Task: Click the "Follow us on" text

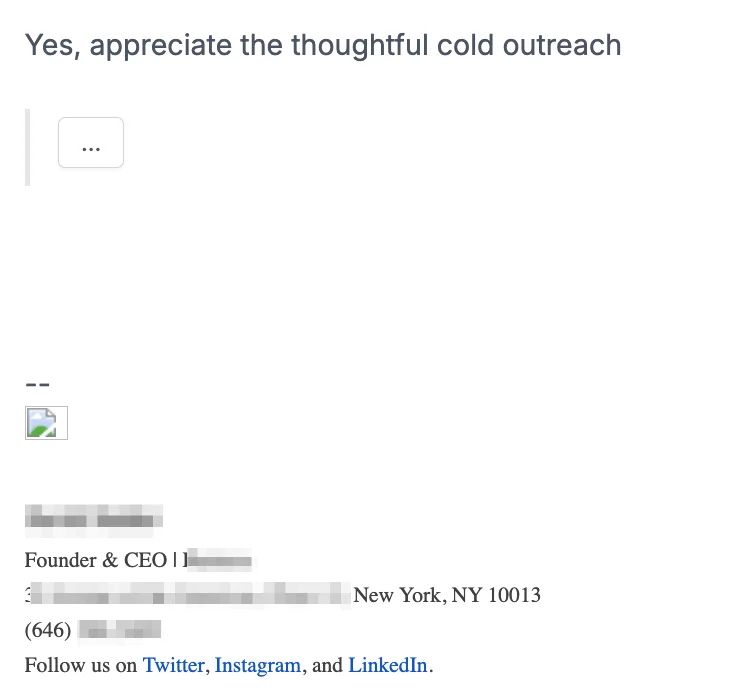Action: (81, 665)
